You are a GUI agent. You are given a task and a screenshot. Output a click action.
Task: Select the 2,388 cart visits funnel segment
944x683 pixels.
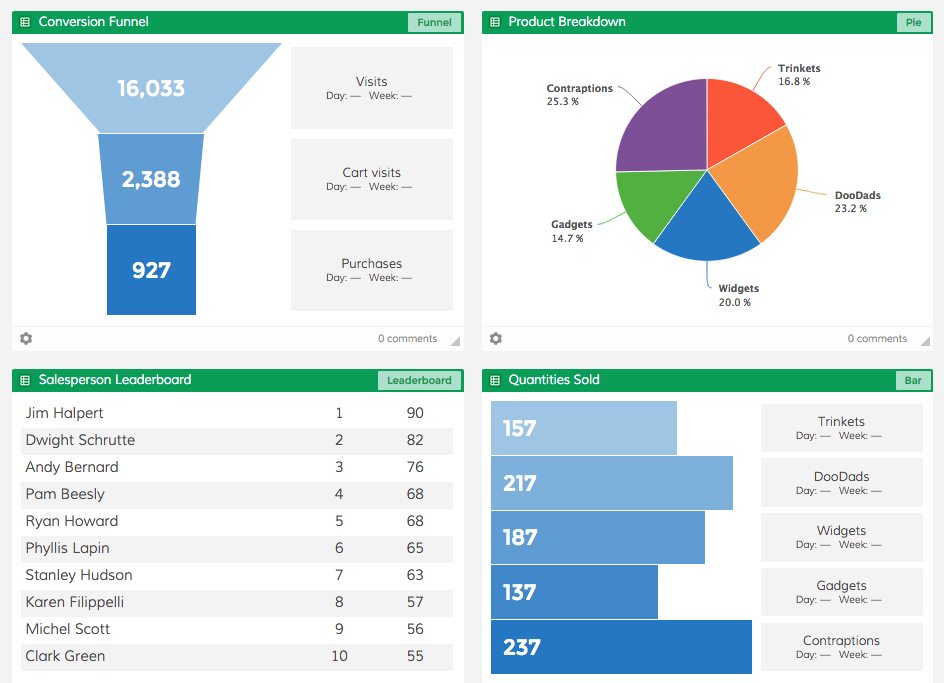coord(151,179)
